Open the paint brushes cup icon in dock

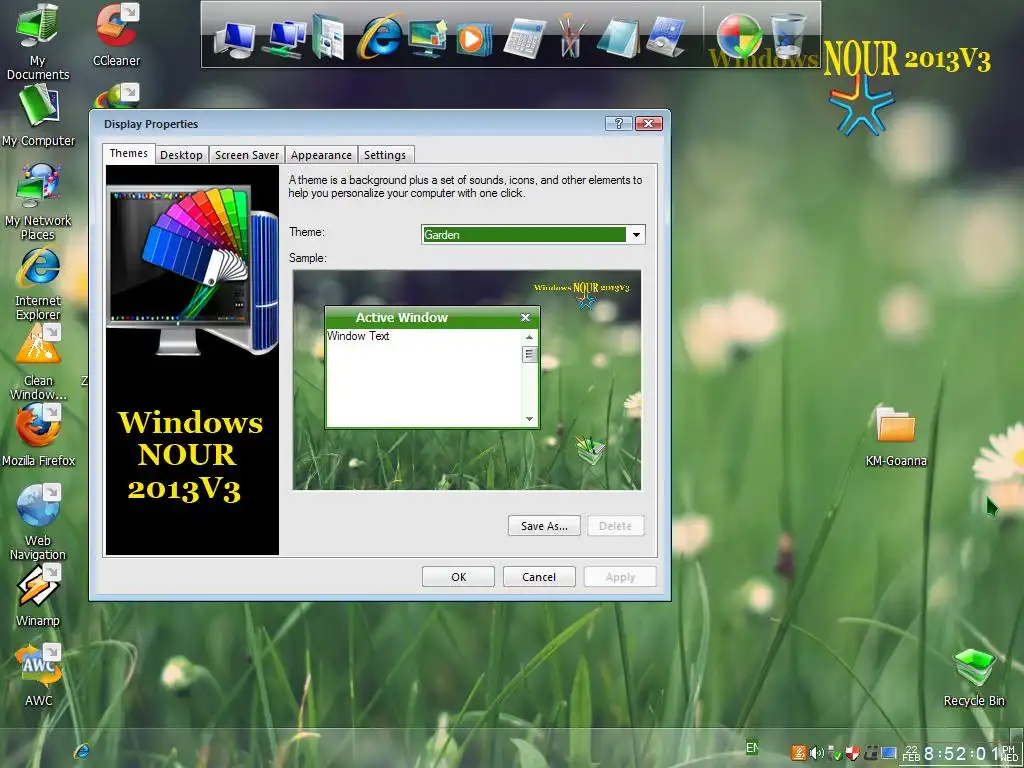(x=571, y=36)
